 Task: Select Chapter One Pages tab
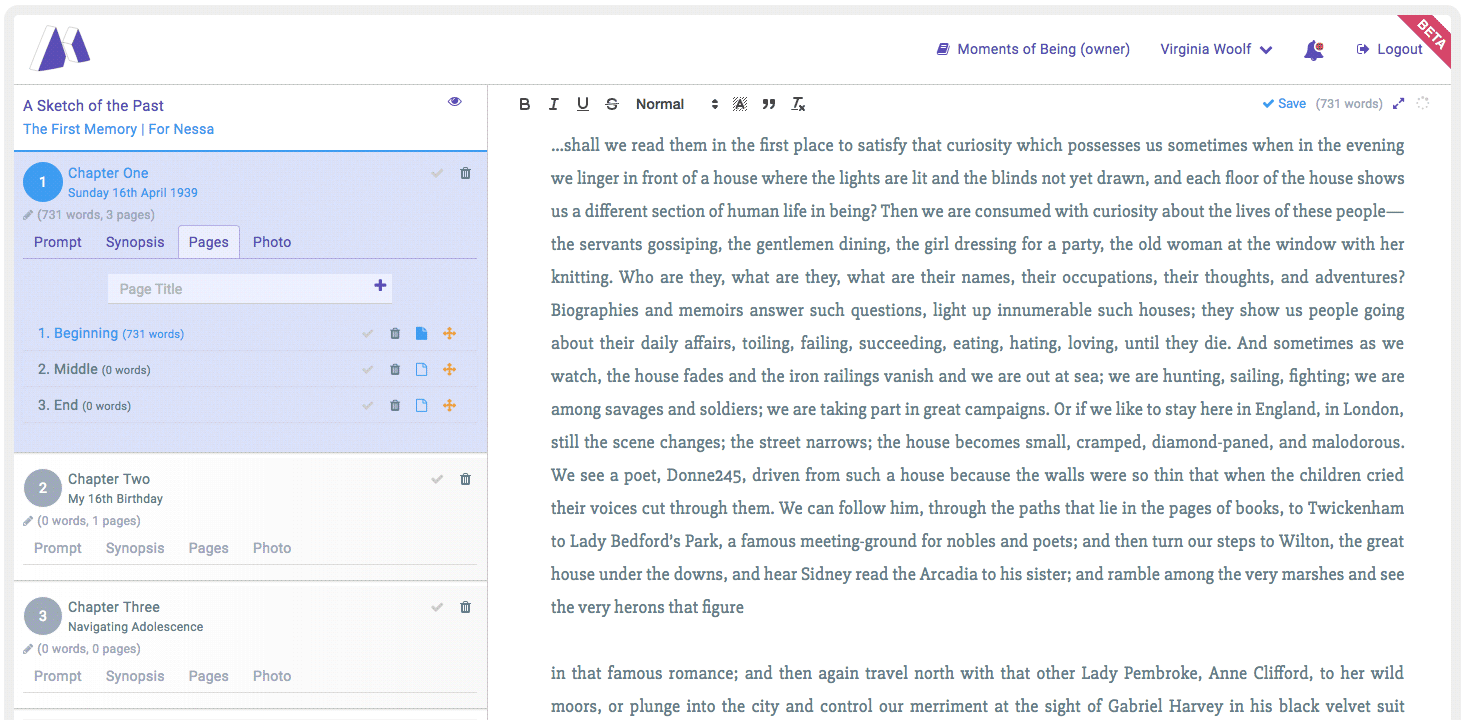coord(209,242)
